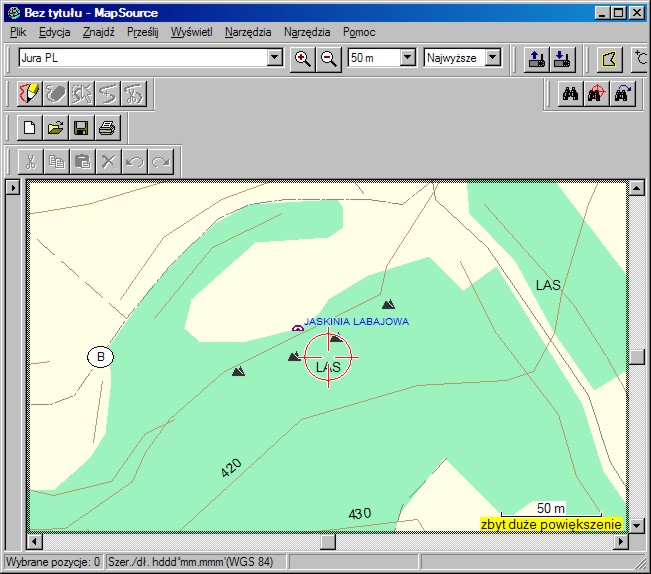Expand the Najwyższe detail level dropdown

pos(492,58)
